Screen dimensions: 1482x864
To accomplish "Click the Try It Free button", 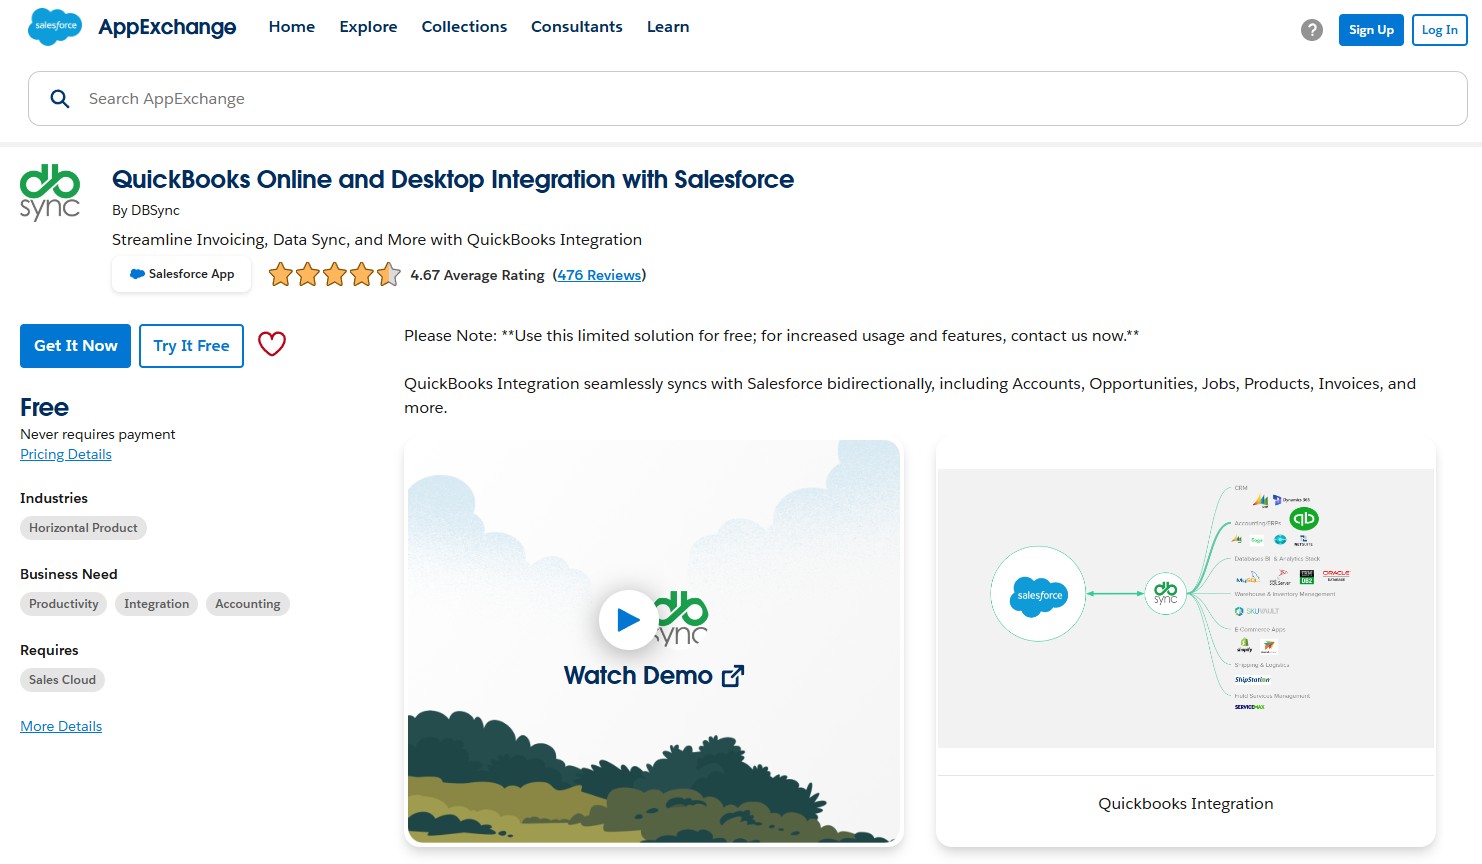I will [x=191, y=346].
